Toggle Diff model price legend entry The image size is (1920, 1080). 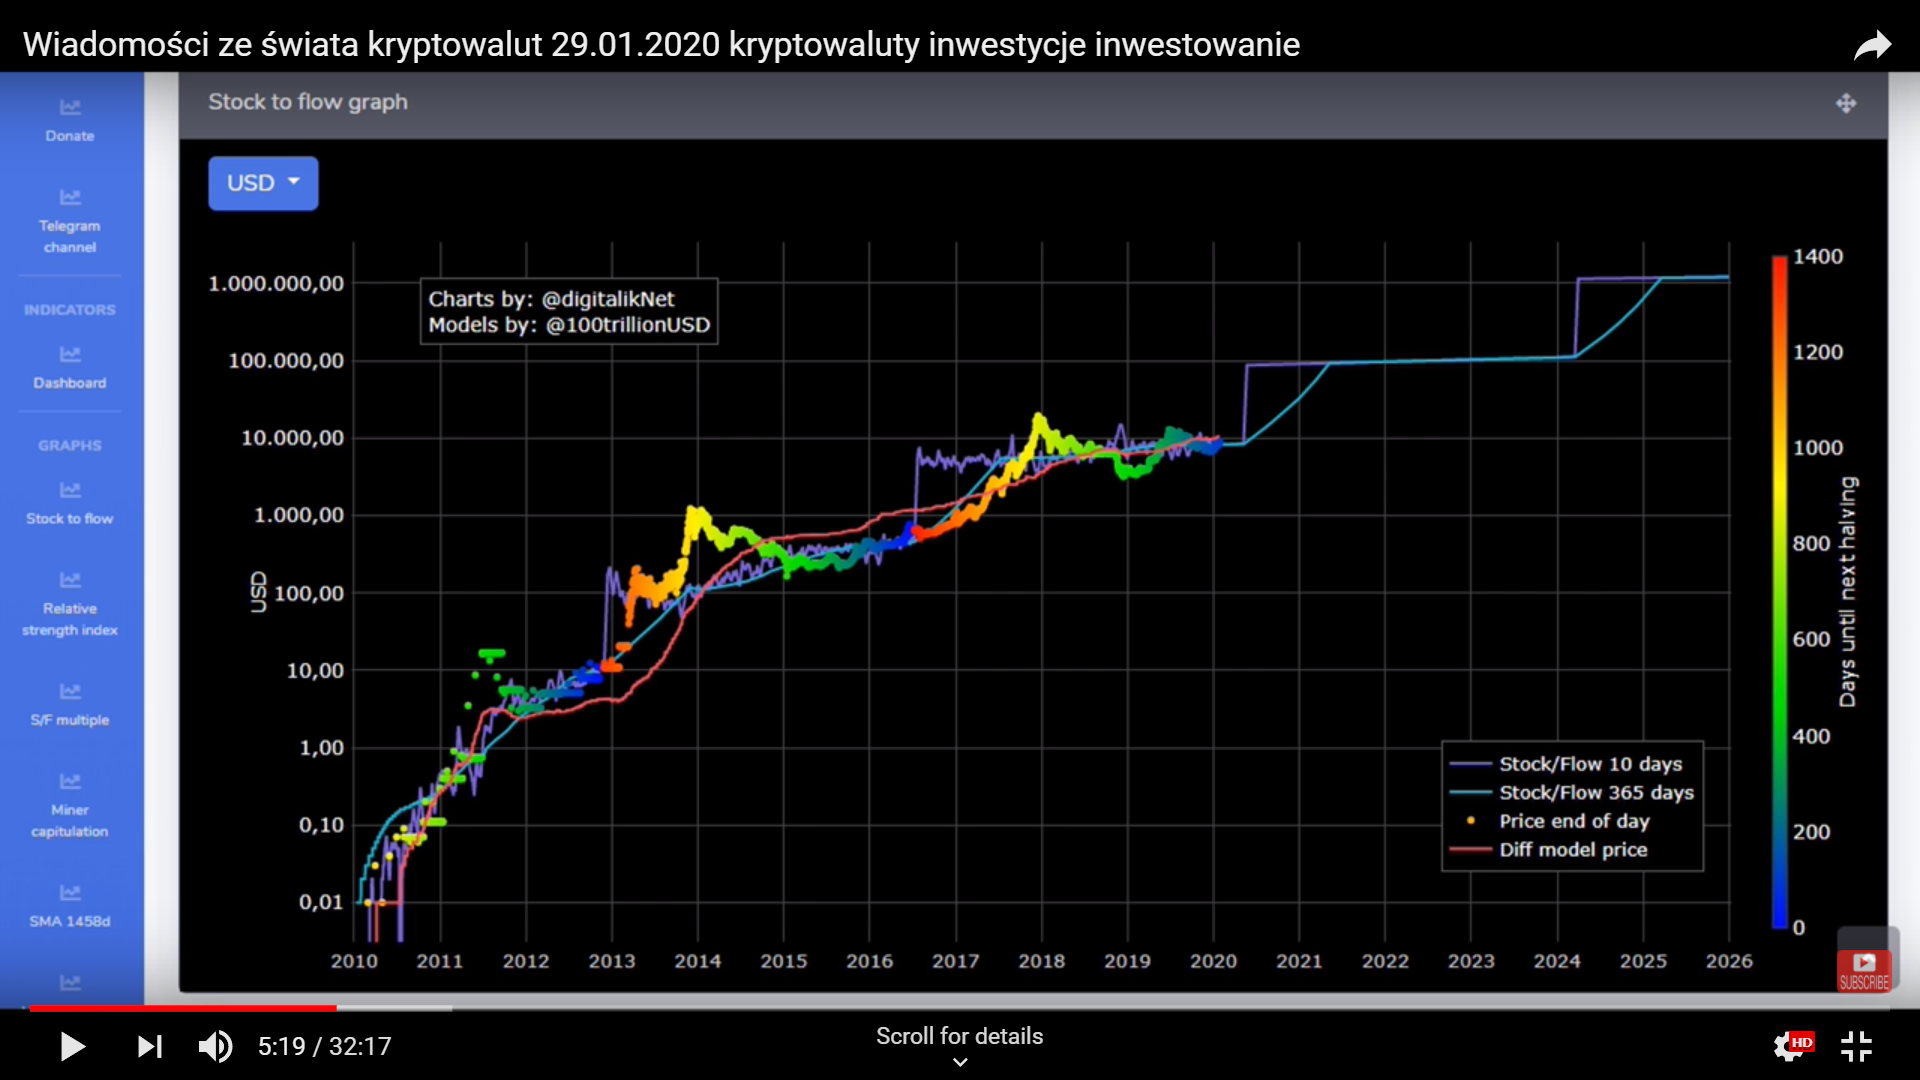tap(1548, 850)
